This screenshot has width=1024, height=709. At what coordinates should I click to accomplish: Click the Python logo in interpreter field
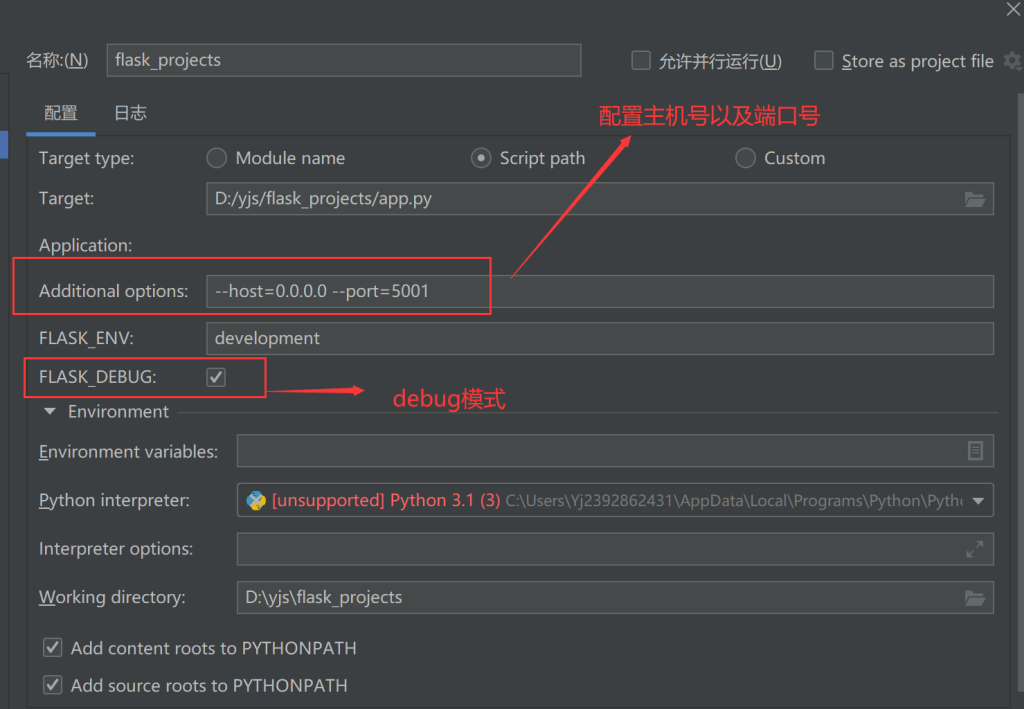(x=256, y=500)
